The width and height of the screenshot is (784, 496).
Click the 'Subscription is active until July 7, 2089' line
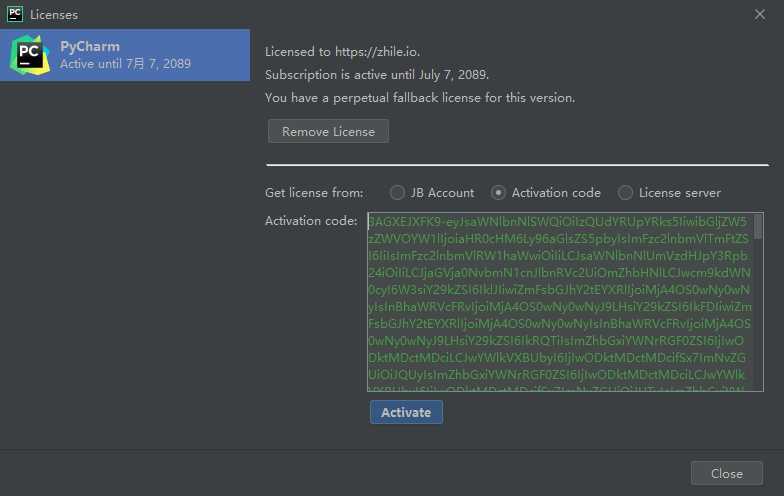tap(377, 75)
